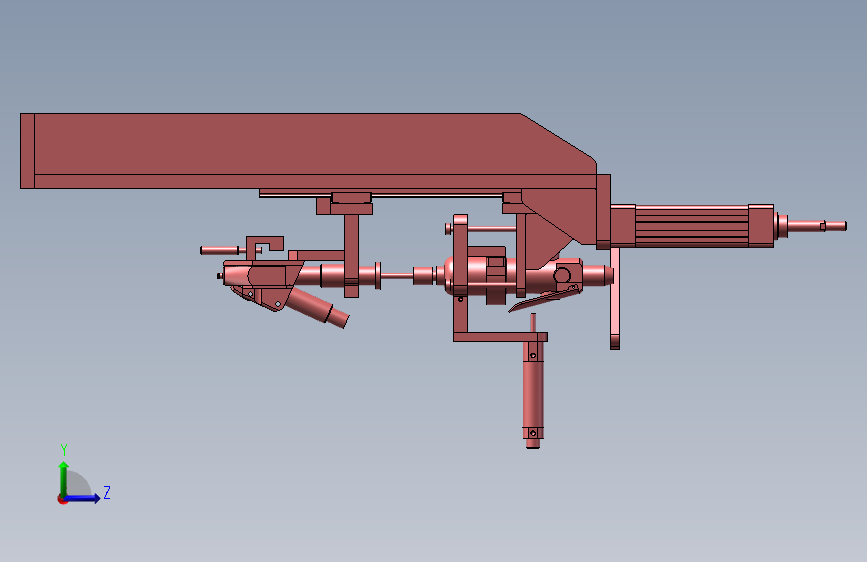Screen dimensions: 867x562
Task: Select the trigger lever under the right tool
Action: (x=543, y=300)
